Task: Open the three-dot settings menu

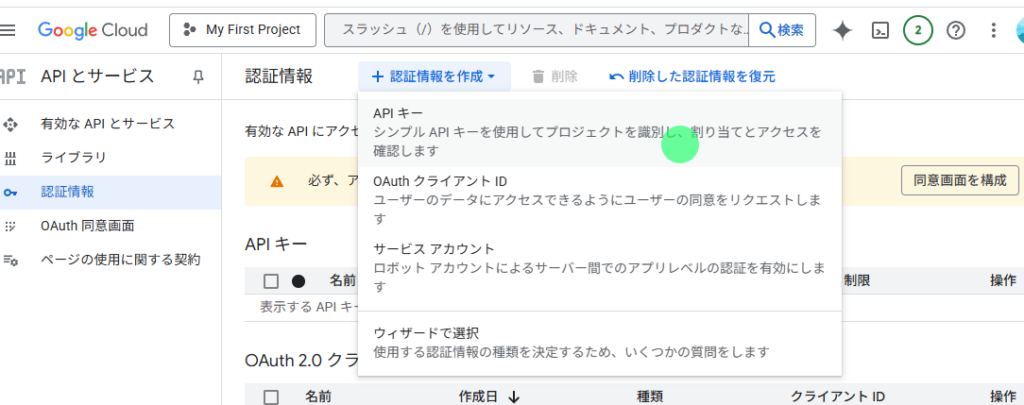Action: [x=992, y=30]
